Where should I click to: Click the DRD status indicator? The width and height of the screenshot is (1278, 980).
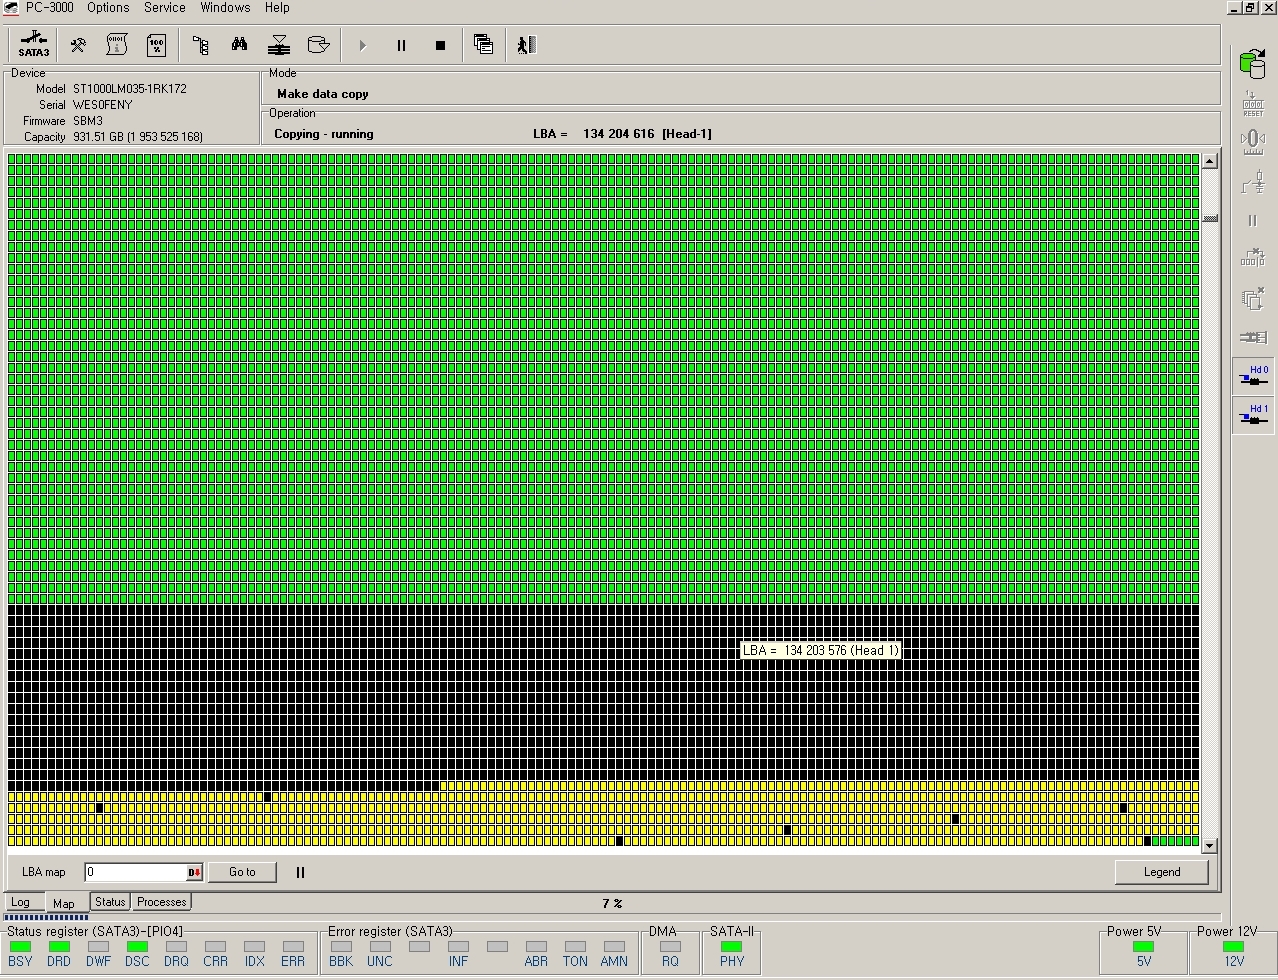coord(59,947)
